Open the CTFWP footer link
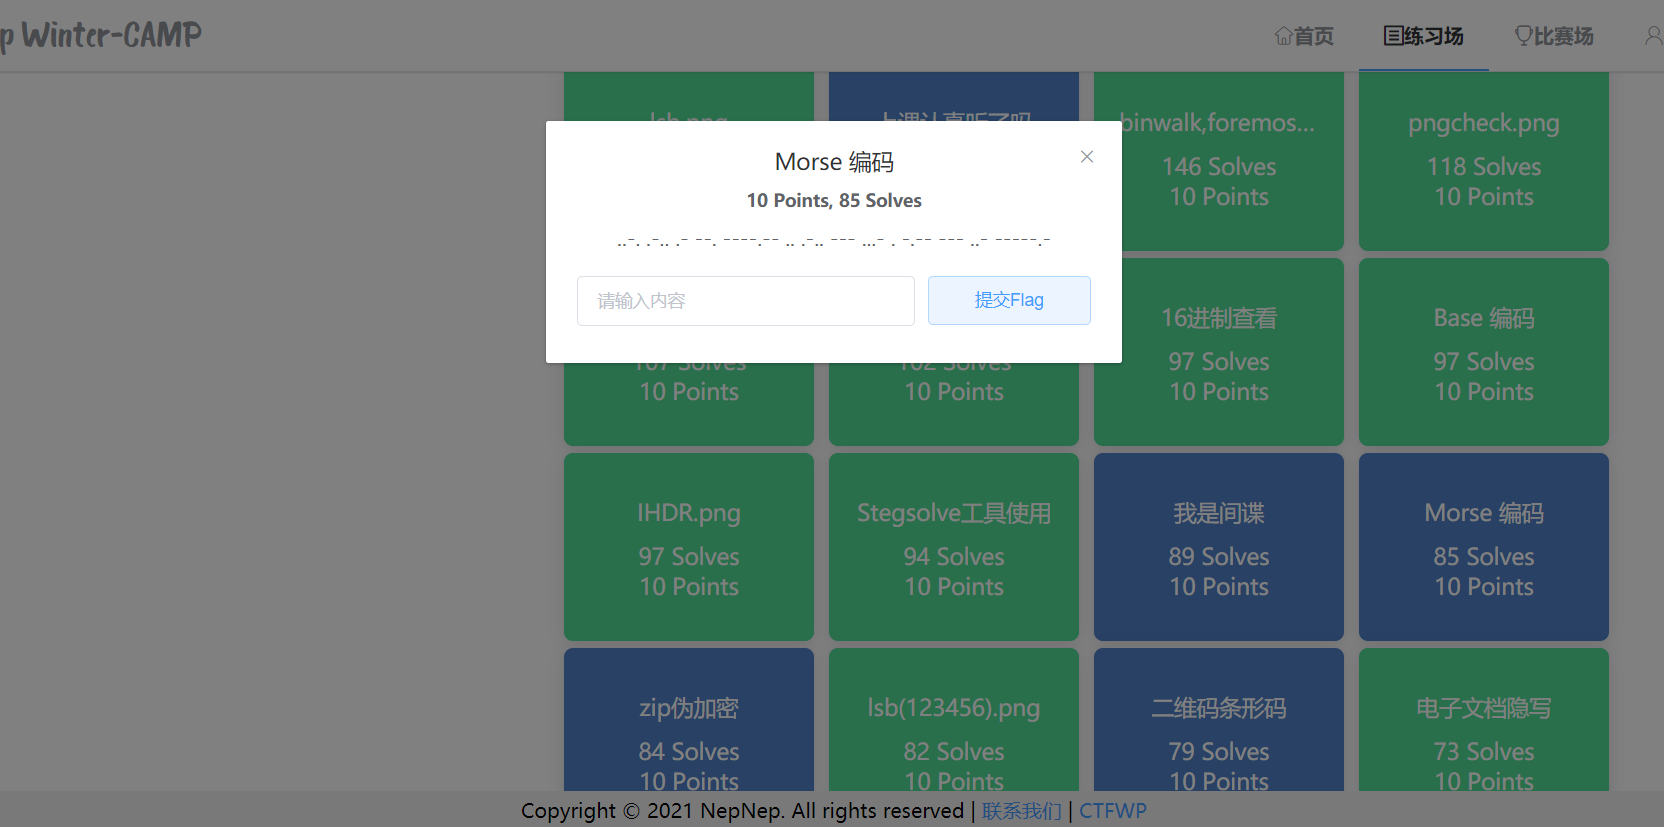This screenshot has height=827, width=1664. 1112,811
